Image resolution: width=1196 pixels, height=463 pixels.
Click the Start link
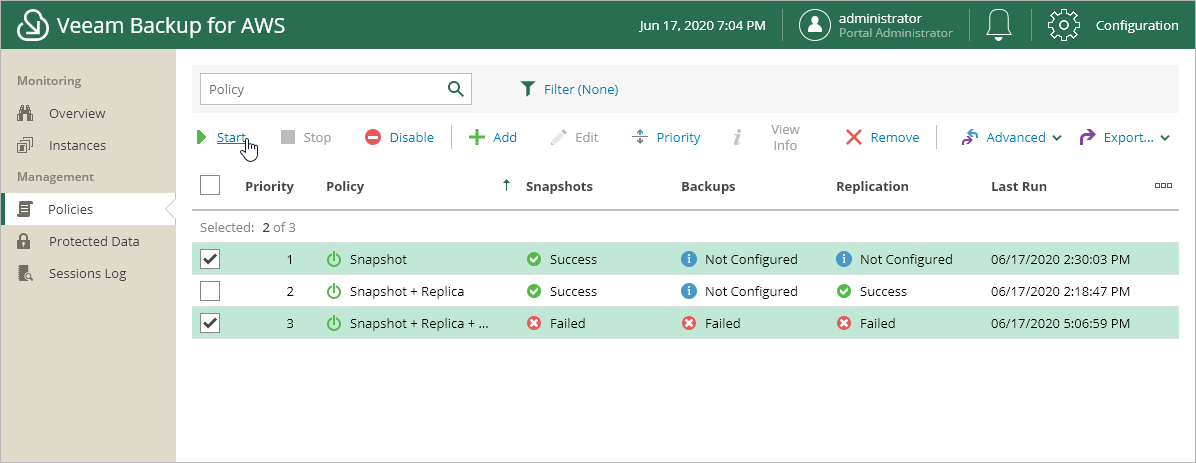(231, 137)
